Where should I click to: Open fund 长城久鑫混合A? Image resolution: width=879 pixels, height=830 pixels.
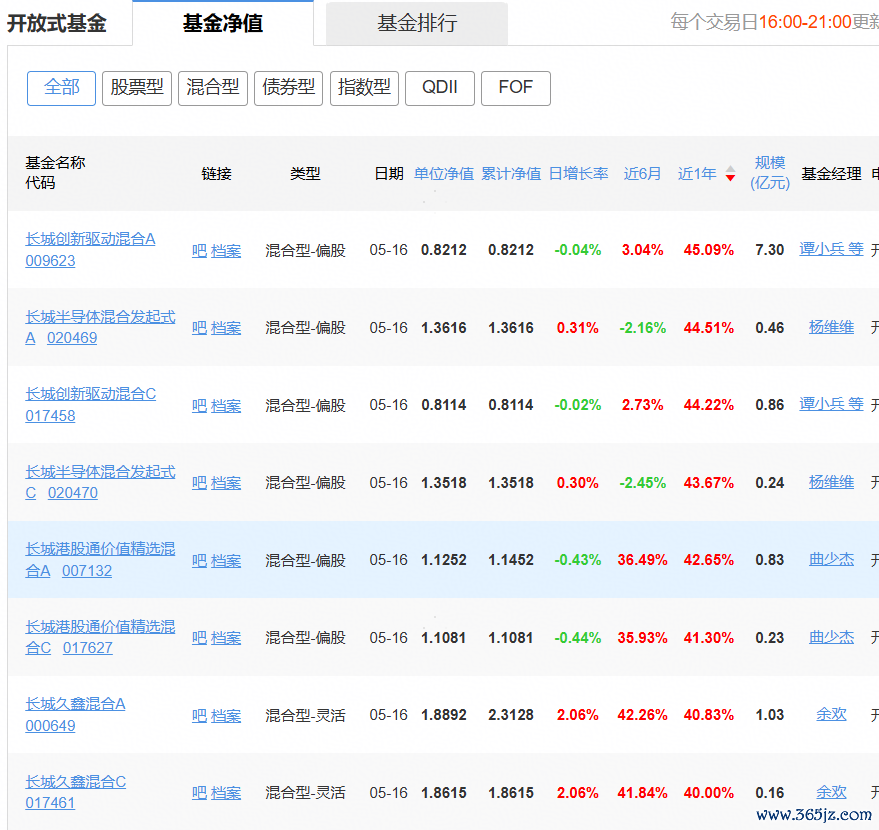tap(75, 704)
